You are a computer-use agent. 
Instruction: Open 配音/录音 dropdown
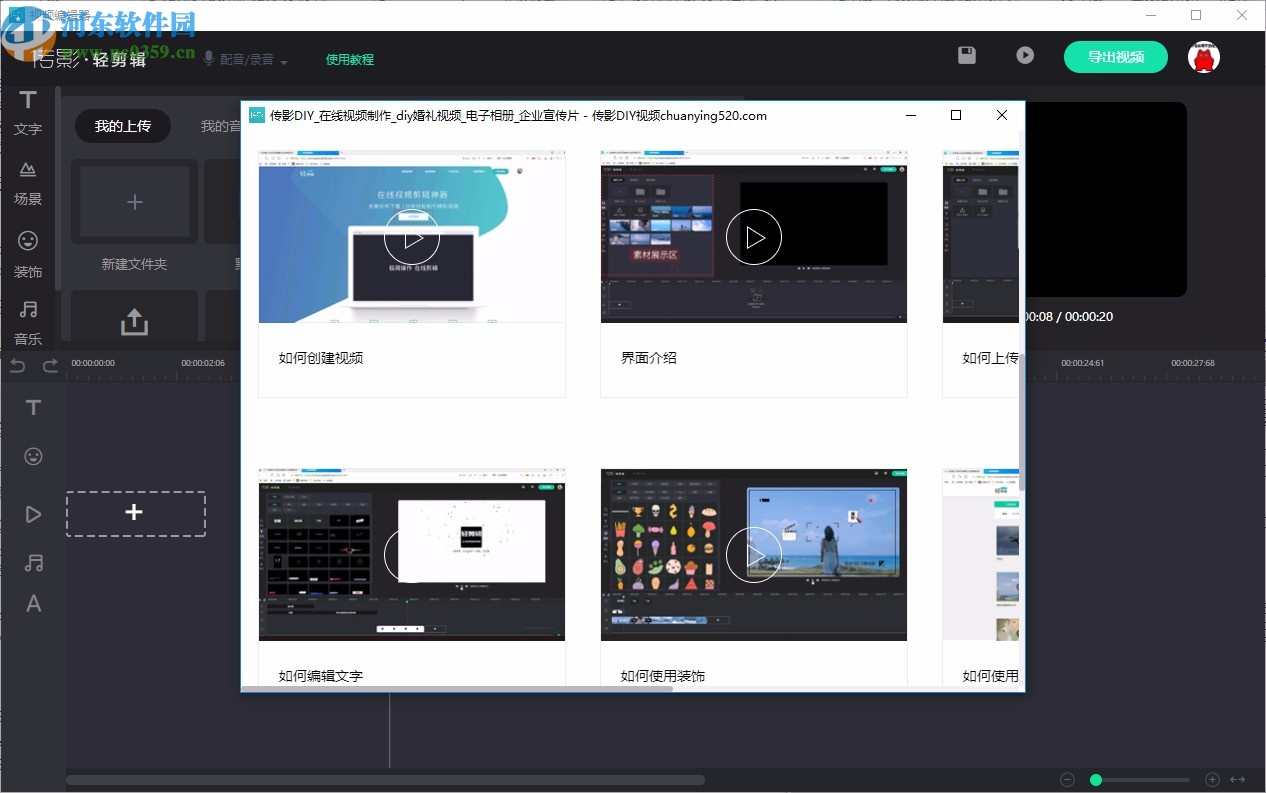pyautogui.click(x=245, y=59)
